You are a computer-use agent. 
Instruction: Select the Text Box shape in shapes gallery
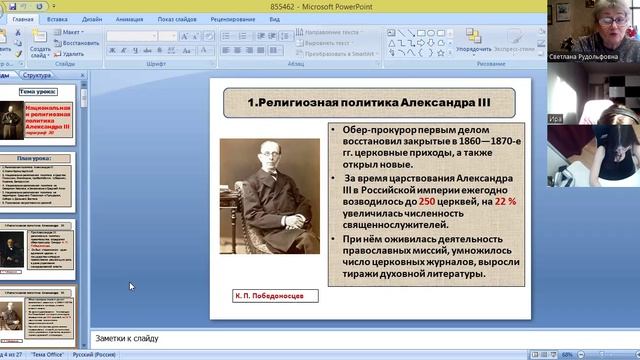(x=391, y=33)
